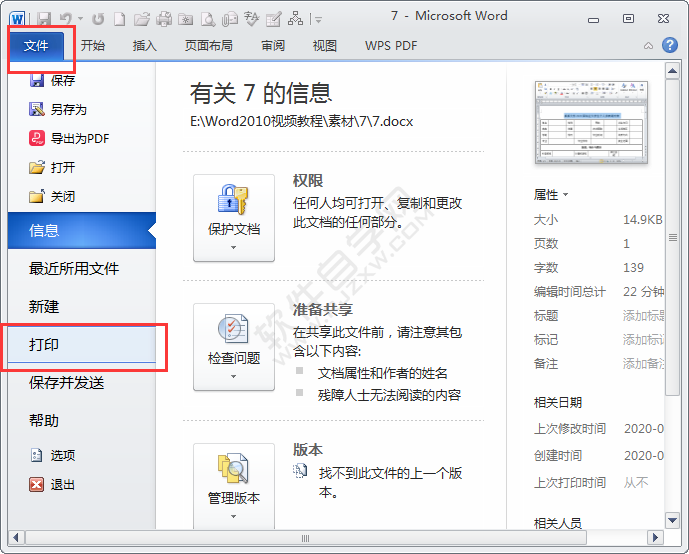Screen dimensions: 689x554
Task: Click the file path E:\Word2010视频教程\素材\7\7.docx
Action: click(x=301, y=121)
